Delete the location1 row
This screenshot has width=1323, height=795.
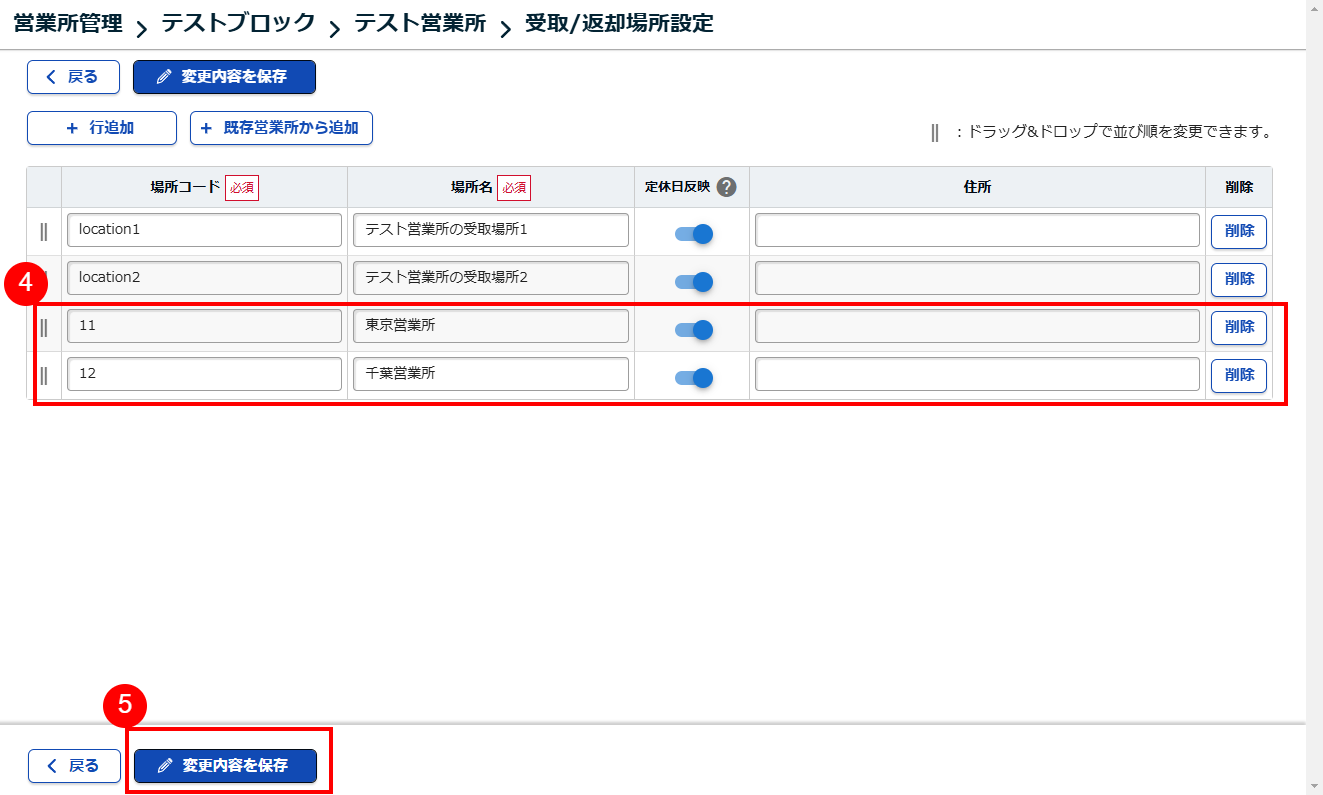1238,231
